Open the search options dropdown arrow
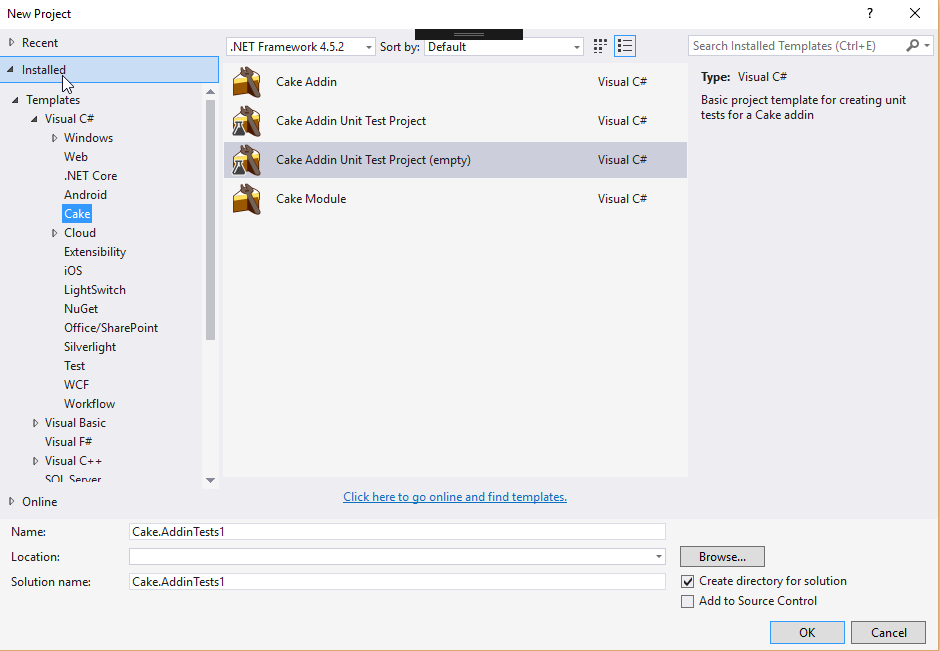The width and height of the screenshot is (940, 651). [927, 46]
